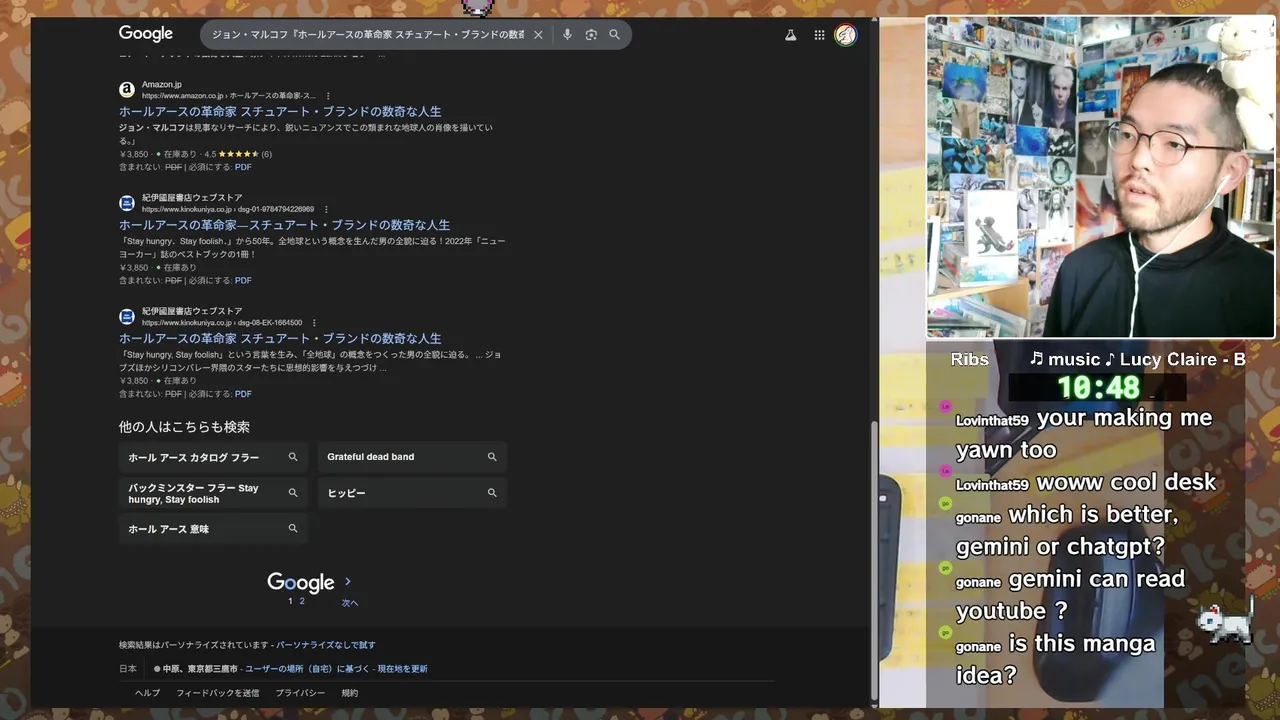Open second Kinokuniya title link under dsg-08 URL
The width and height of the screenshot is (1280, 720).
click(x=280, y=339)
